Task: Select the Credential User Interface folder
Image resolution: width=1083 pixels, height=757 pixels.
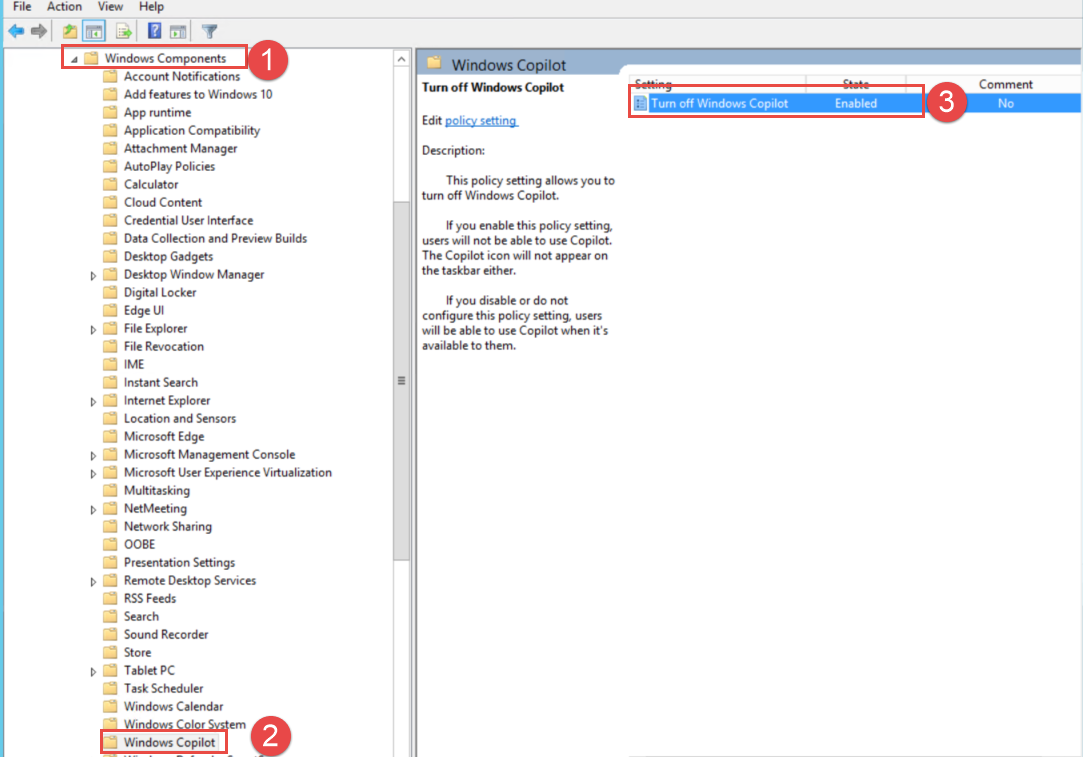Action: (189, 220)
